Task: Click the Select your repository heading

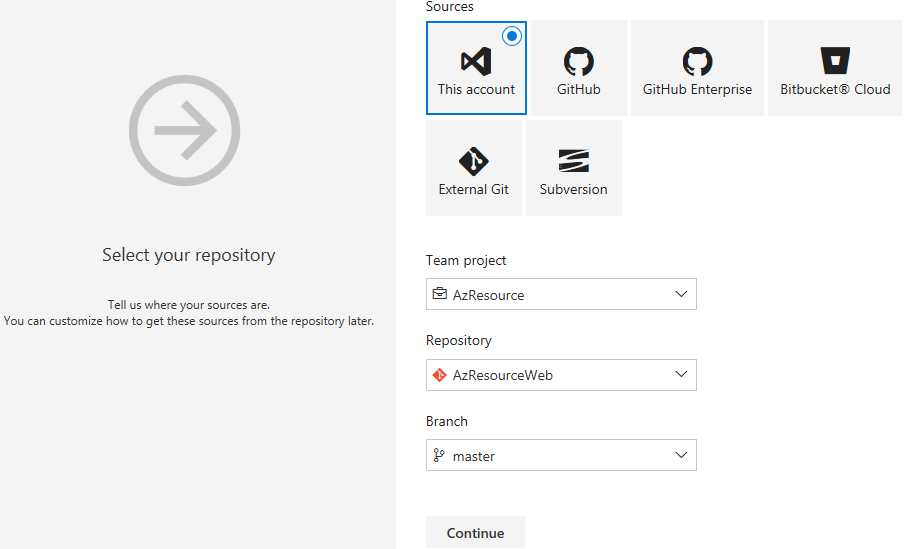Action: (x=189, y=255)
